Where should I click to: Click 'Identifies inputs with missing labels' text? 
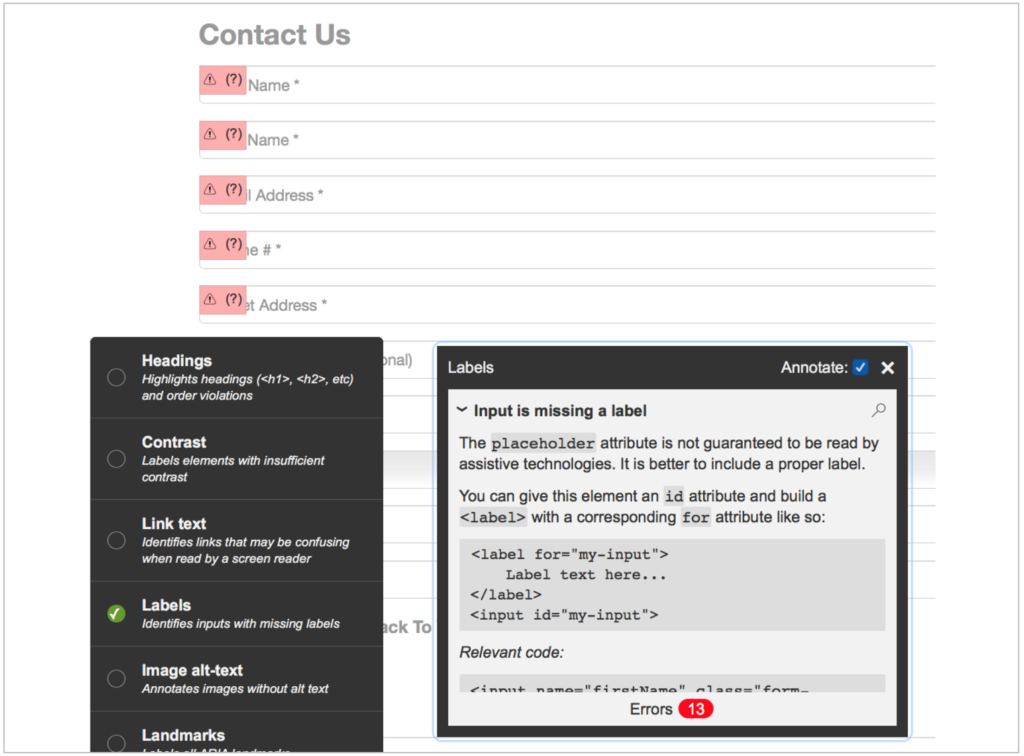point(240,624)
